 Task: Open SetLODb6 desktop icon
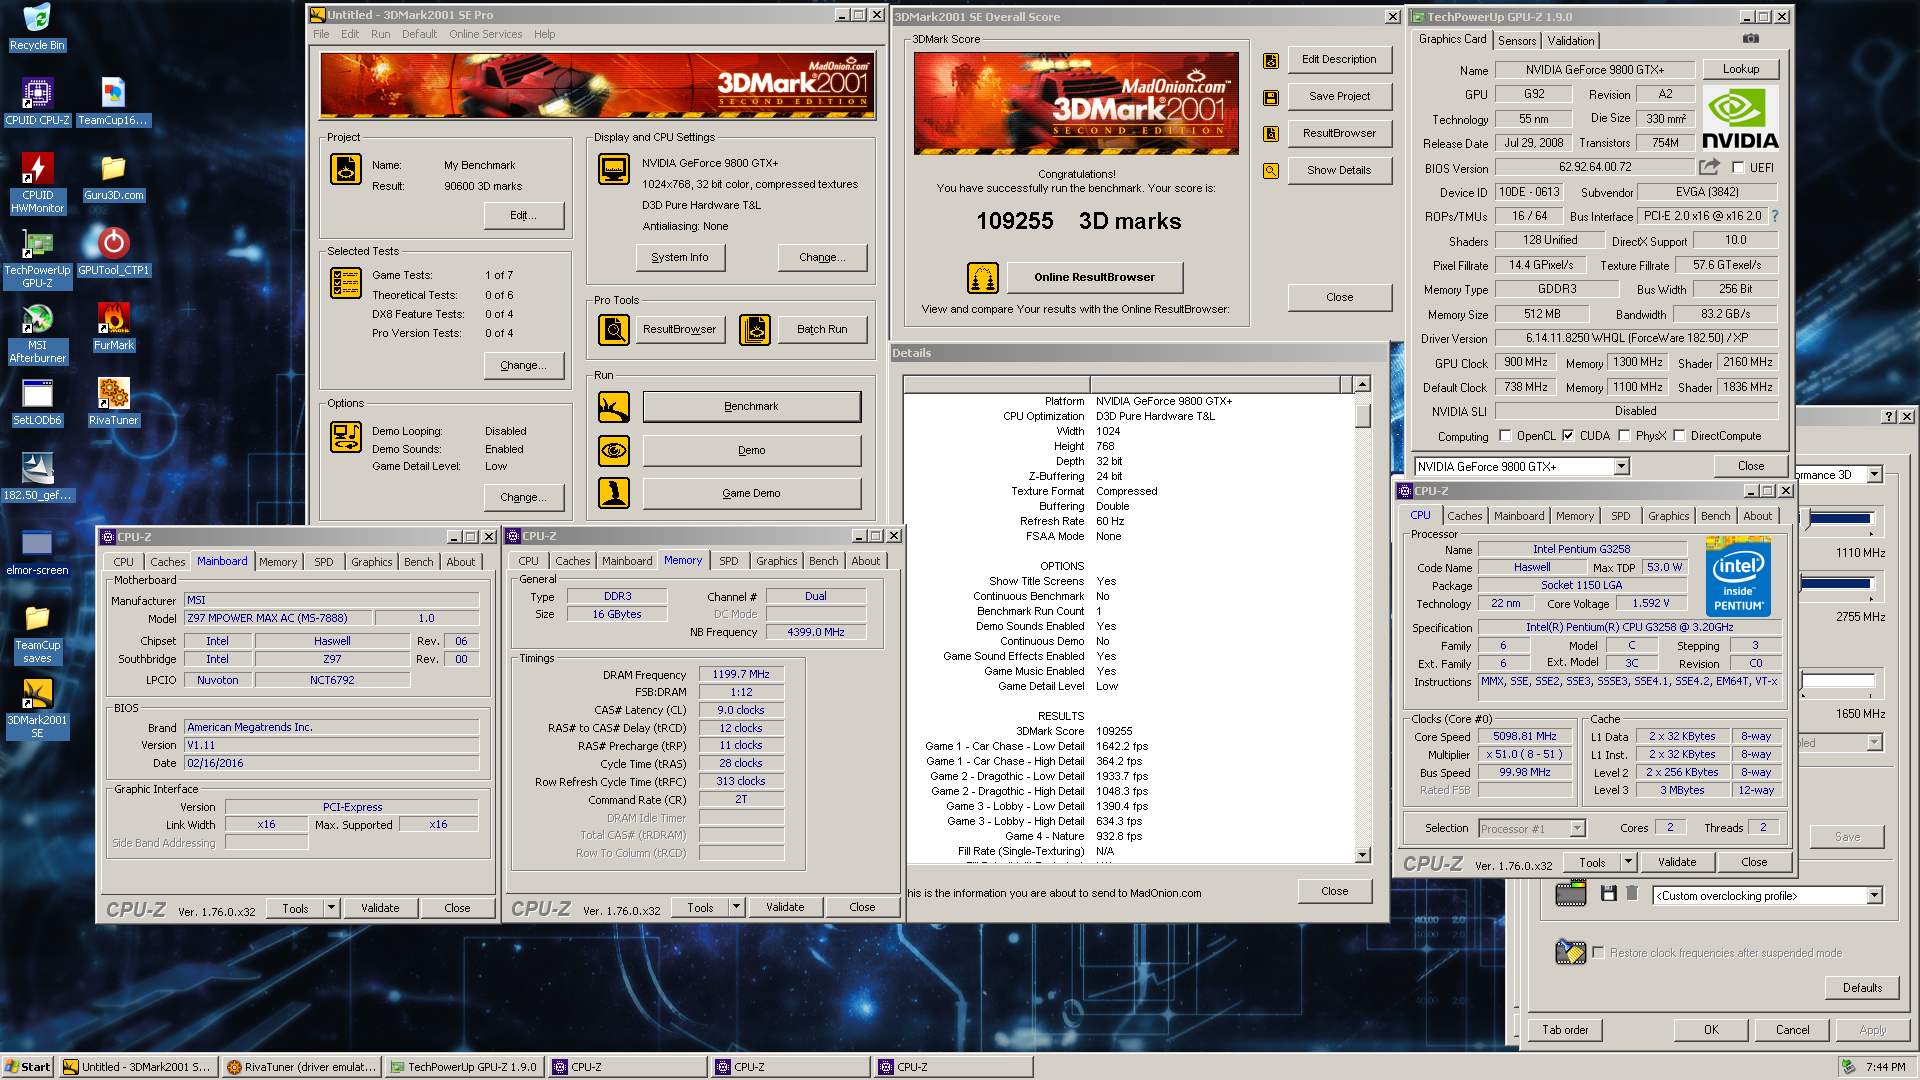point(37,400)
